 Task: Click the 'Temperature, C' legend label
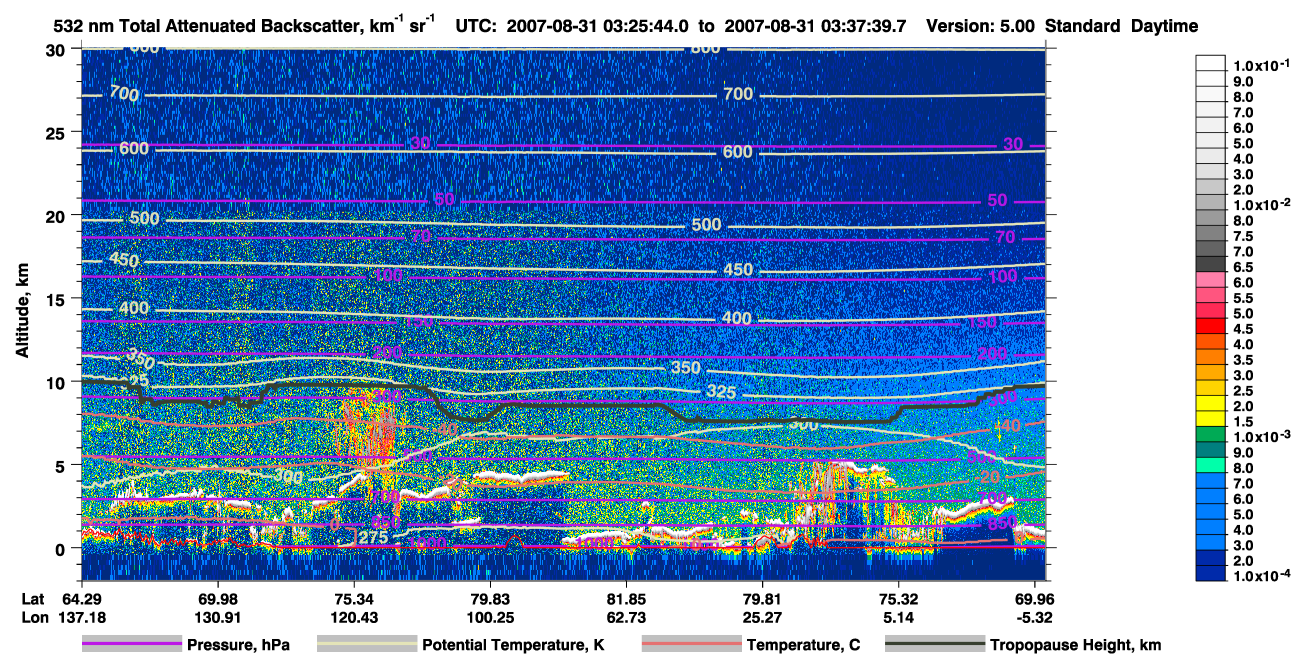803,646
